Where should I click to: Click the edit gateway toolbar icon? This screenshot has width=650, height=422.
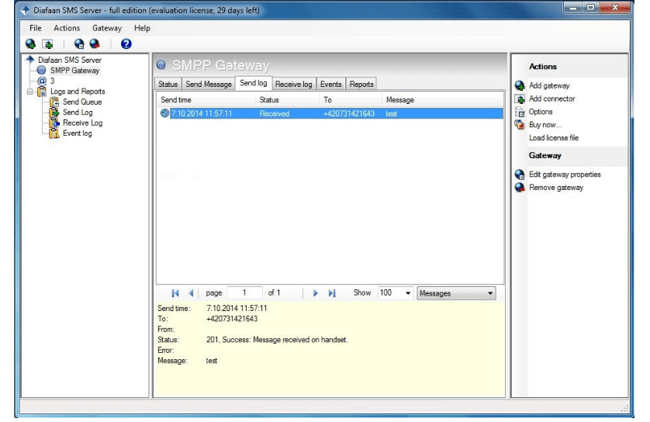point(79,44)
